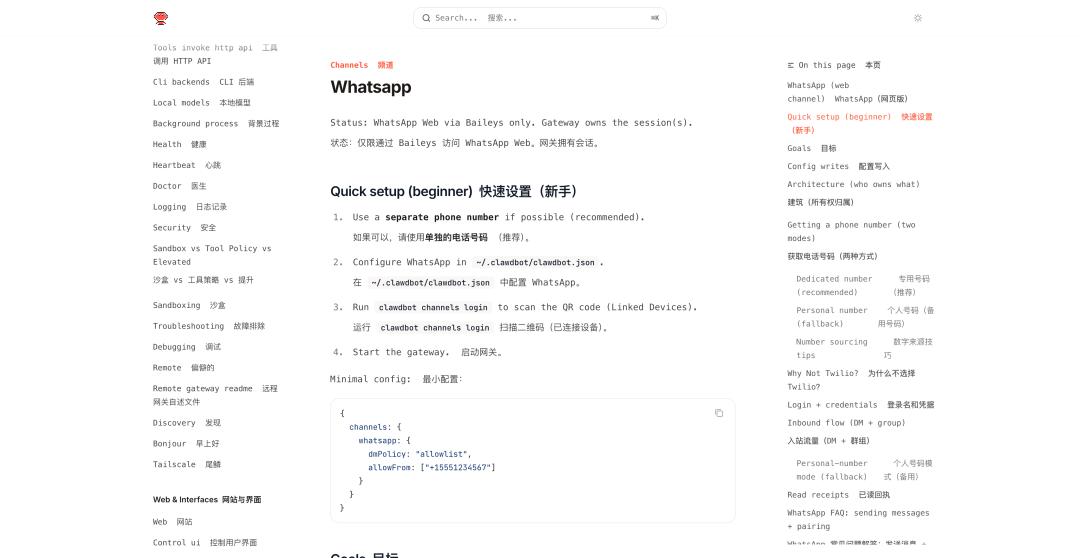Jump to Quick setup (beginner) in contents

coord(860,123)
